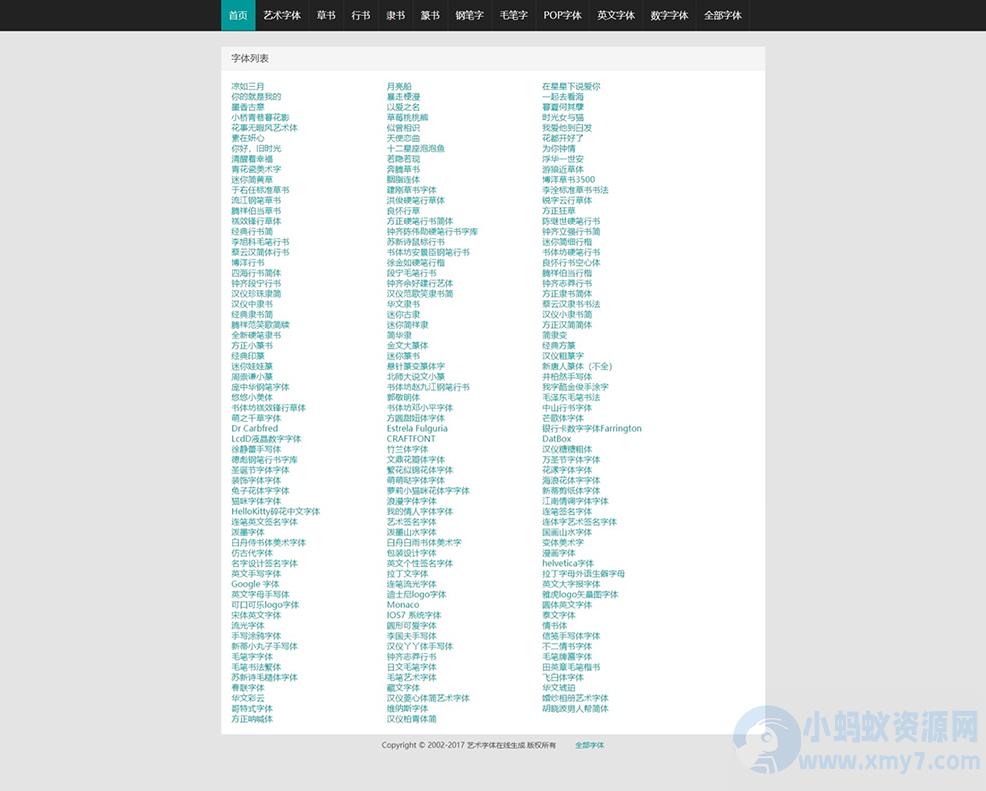Viewport: 986px width, 791px height.
Task: Choose the 雅虎logo矢量图字体 link
Action: pos(580,595)
